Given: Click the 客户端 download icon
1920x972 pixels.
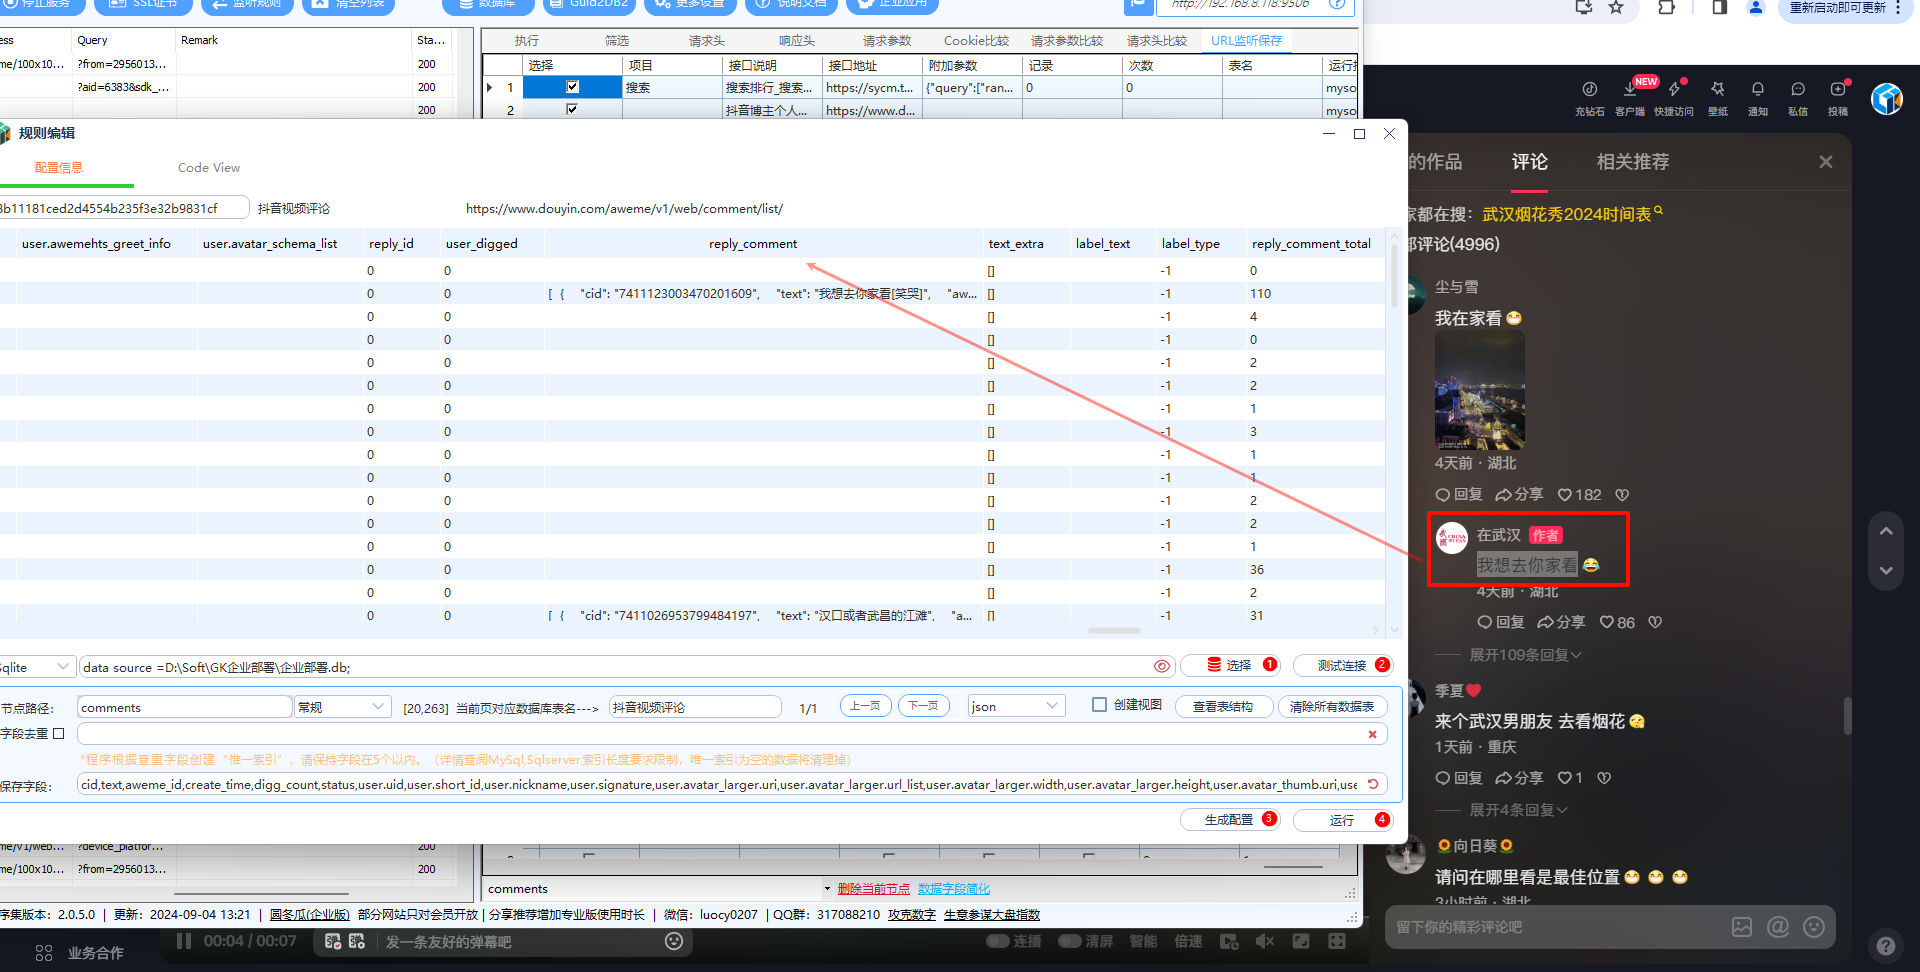Looking at the screenshot, I should pyautogui.click(x=1630, y=89).
